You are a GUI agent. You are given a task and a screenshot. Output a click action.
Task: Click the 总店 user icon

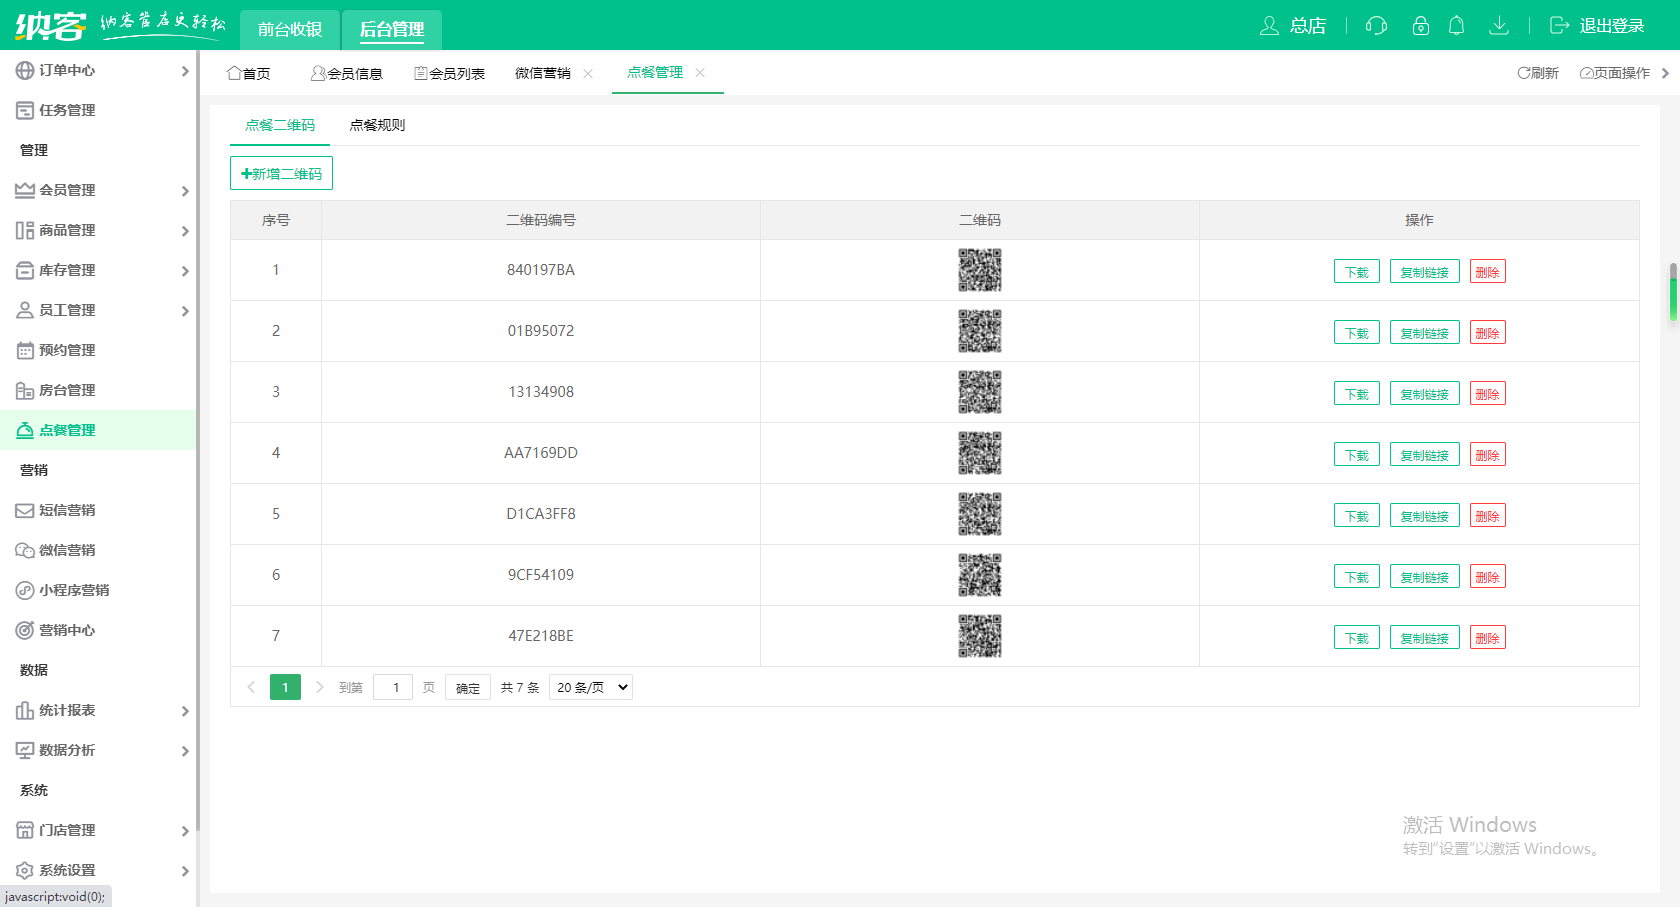point(1292,26)
